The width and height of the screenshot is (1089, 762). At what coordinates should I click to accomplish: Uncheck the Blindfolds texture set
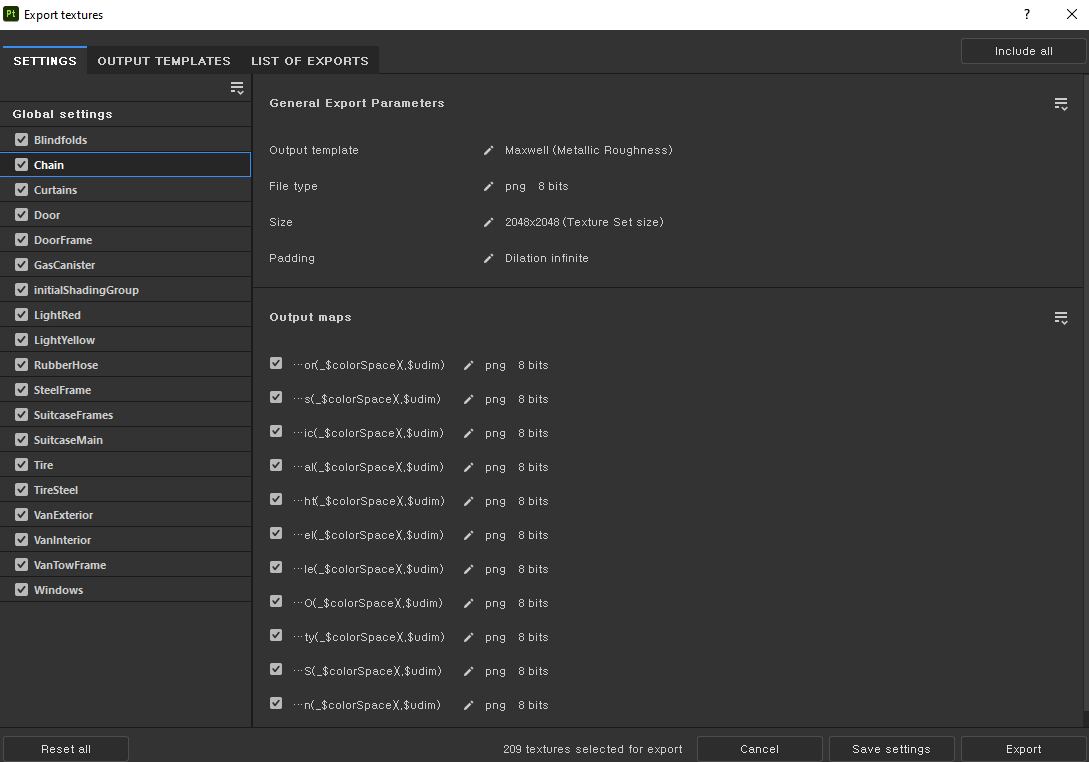tap(22, 140)
